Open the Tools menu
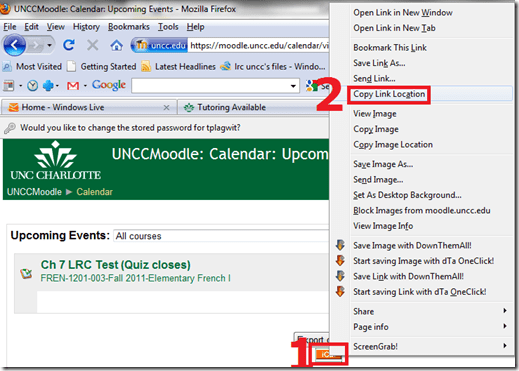The width and height of the screenshot is (519, 371). click(168, 27)
